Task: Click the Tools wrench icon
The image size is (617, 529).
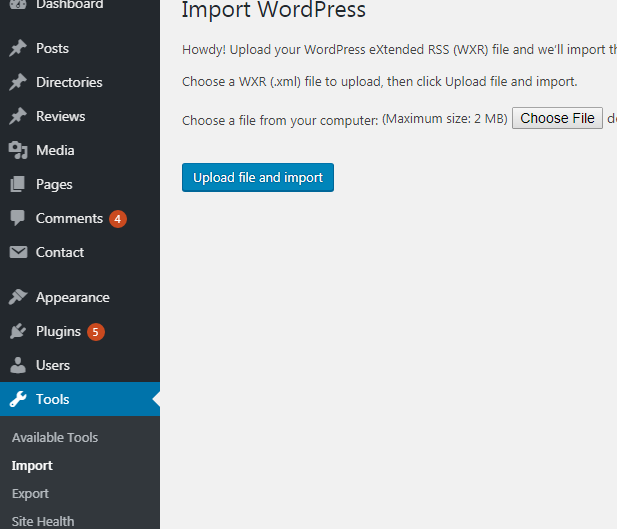Action: [18, 399]
